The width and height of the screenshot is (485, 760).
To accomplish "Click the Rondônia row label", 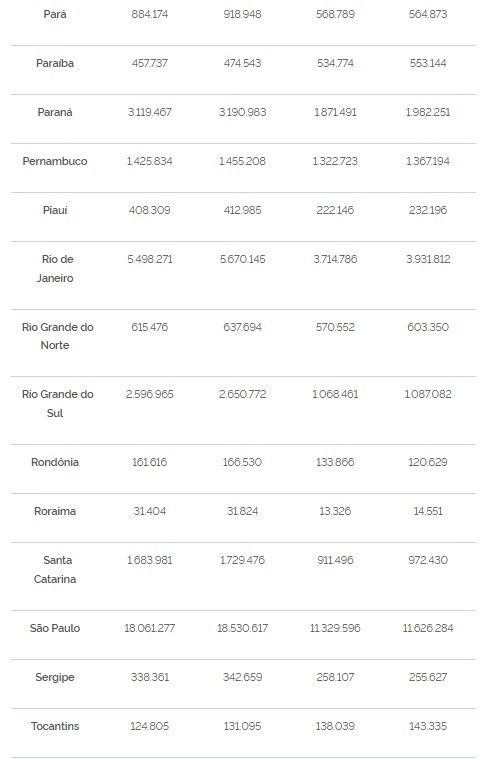I will click(x=55, y=462).
